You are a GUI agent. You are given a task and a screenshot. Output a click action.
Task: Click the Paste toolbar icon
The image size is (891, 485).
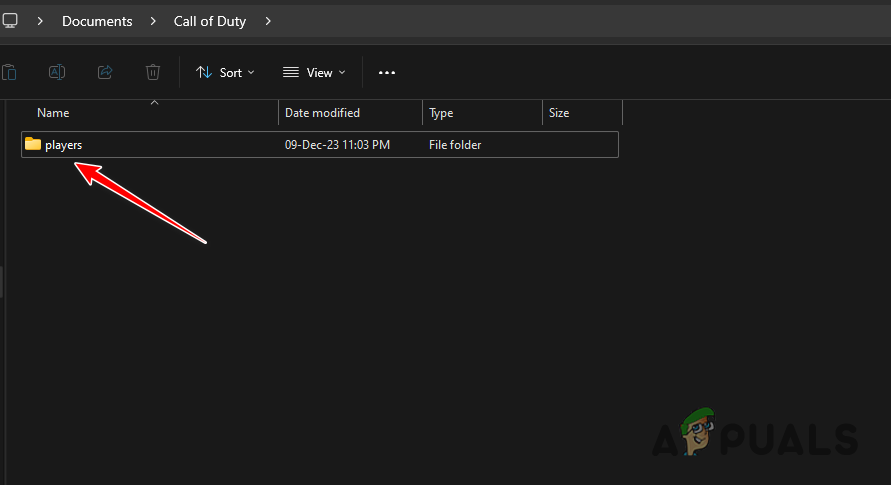9,73
